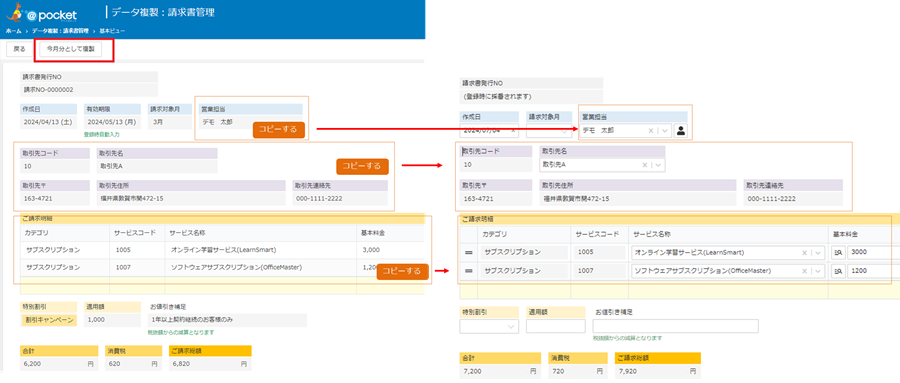The image size is (900, 383).
Task: Clear the 取引先A selection with its X
Action: (645, 165)
